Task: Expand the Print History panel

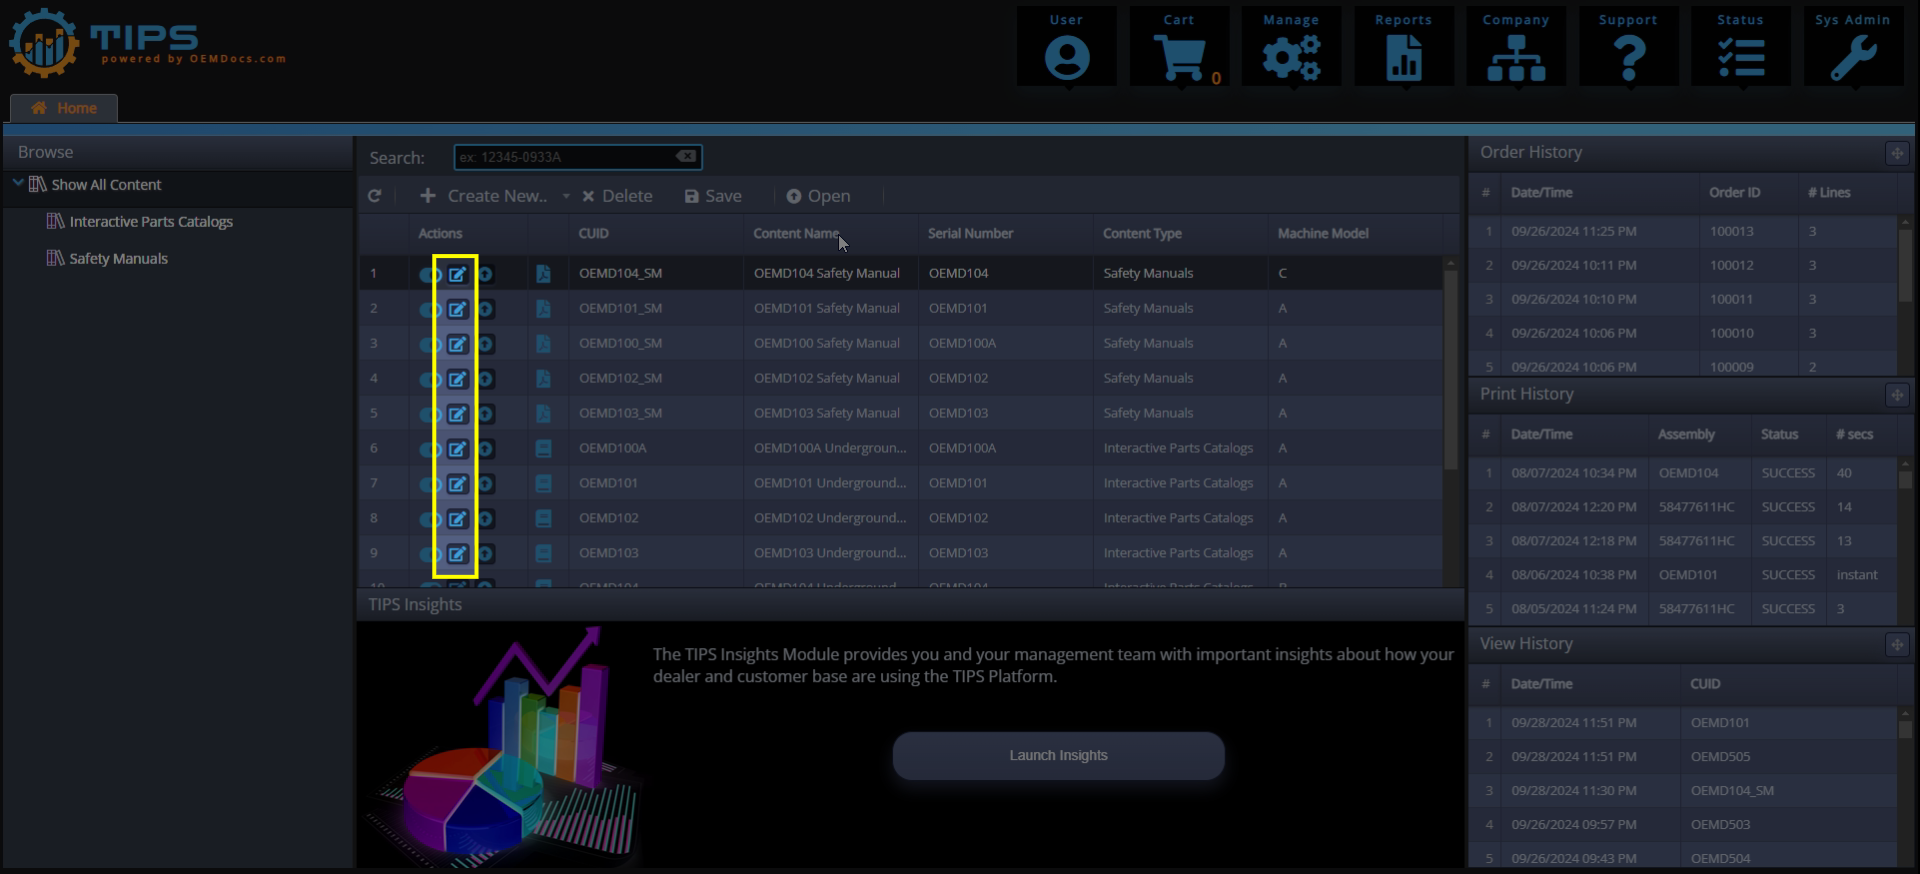Action: 1896,395
